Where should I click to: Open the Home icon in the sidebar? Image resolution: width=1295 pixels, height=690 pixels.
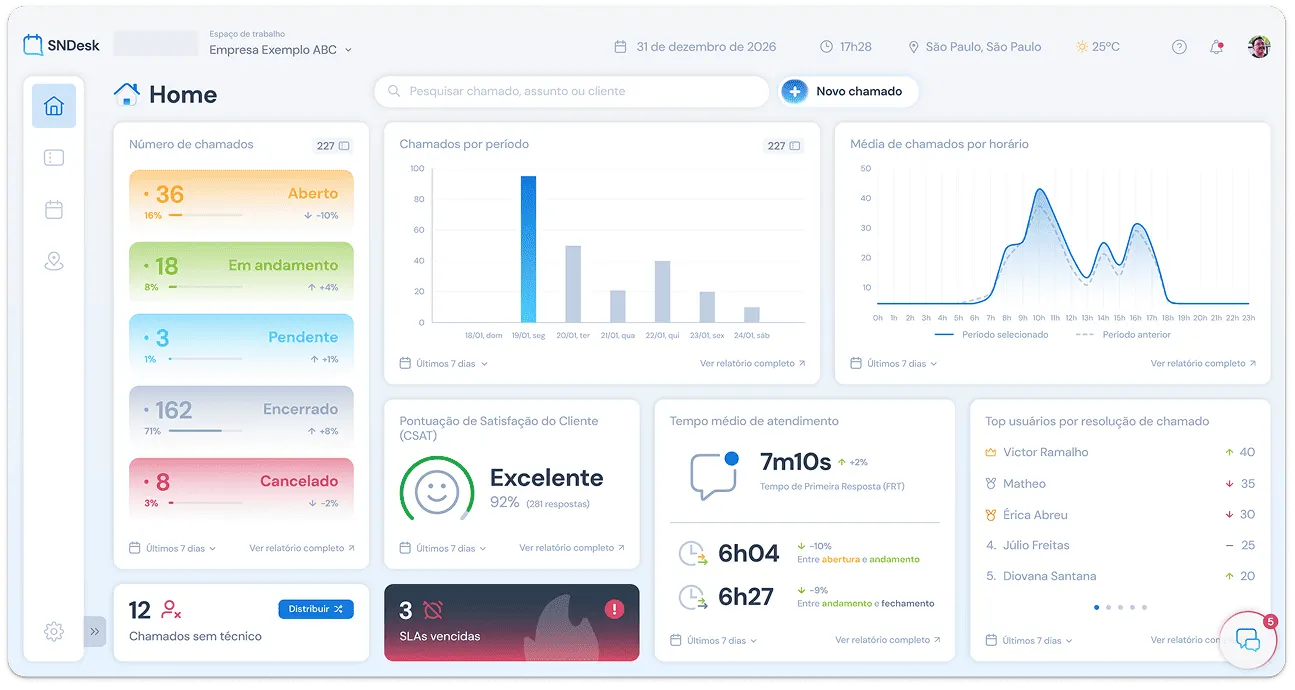(x=54, y=106)
